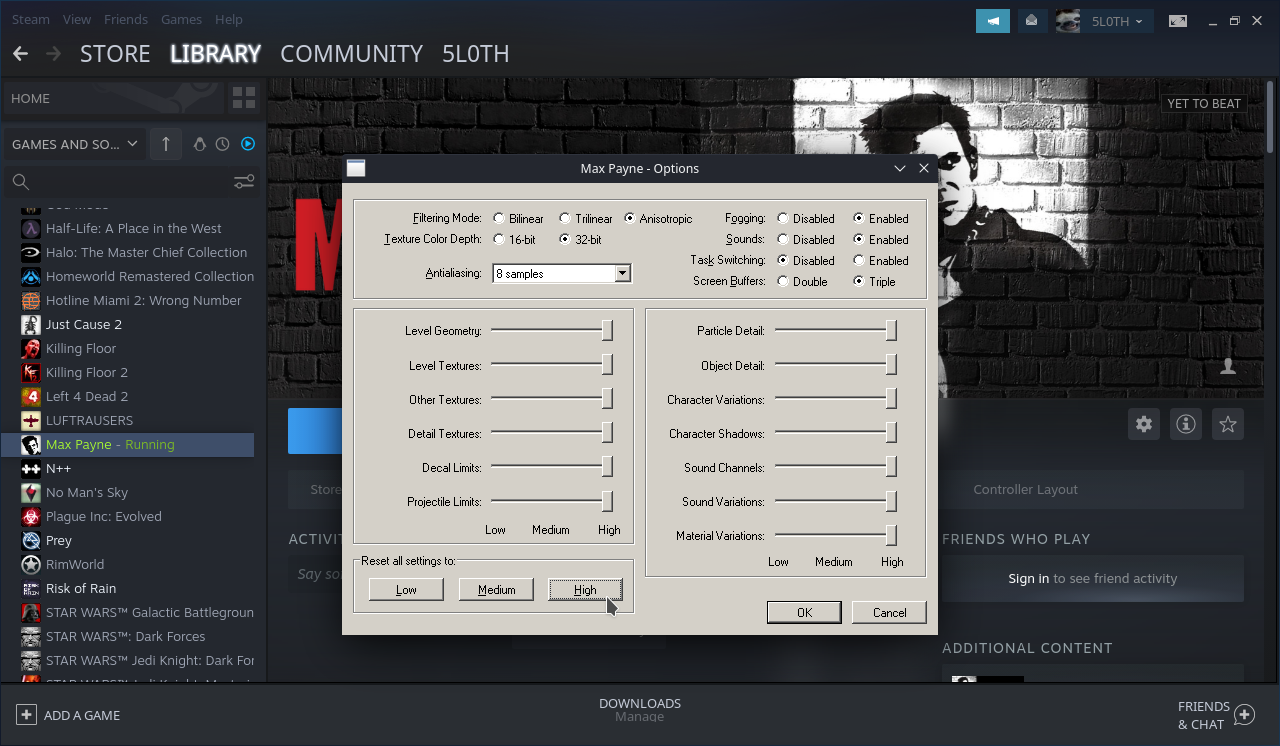Open the Controller Layout tab
Screen dimensions: 1280x746
1025,490
